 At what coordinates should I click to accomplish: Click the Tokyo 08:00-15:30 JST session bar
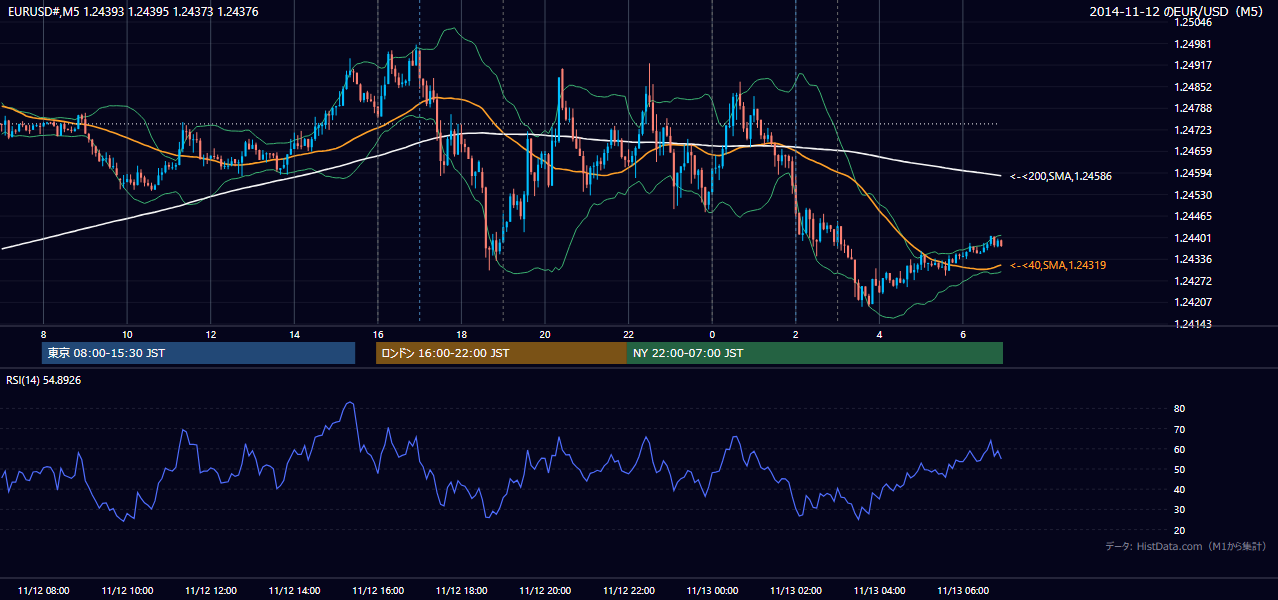[198, 353]
